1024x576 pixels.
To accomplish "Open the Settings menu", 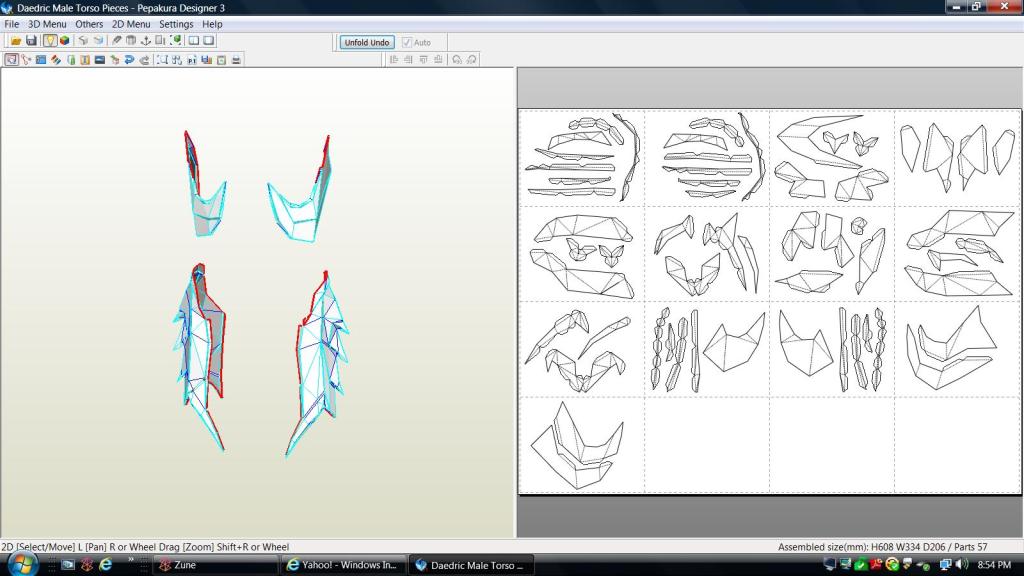I will point(176,24).
